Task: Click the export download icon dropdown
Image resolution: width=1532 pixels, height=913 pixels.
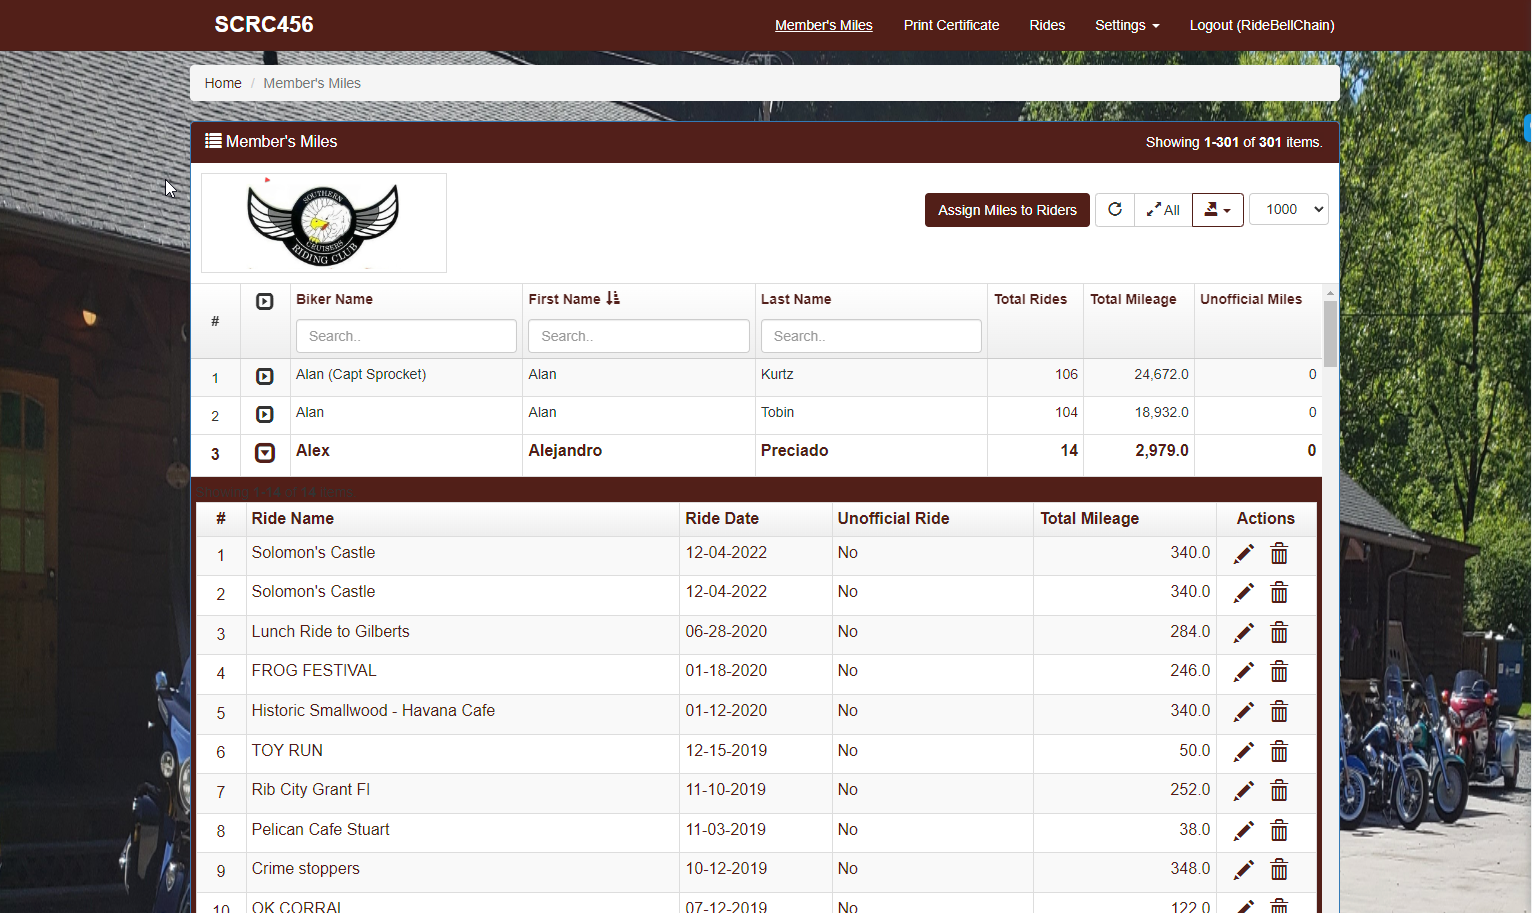Action: point(1217,210)
